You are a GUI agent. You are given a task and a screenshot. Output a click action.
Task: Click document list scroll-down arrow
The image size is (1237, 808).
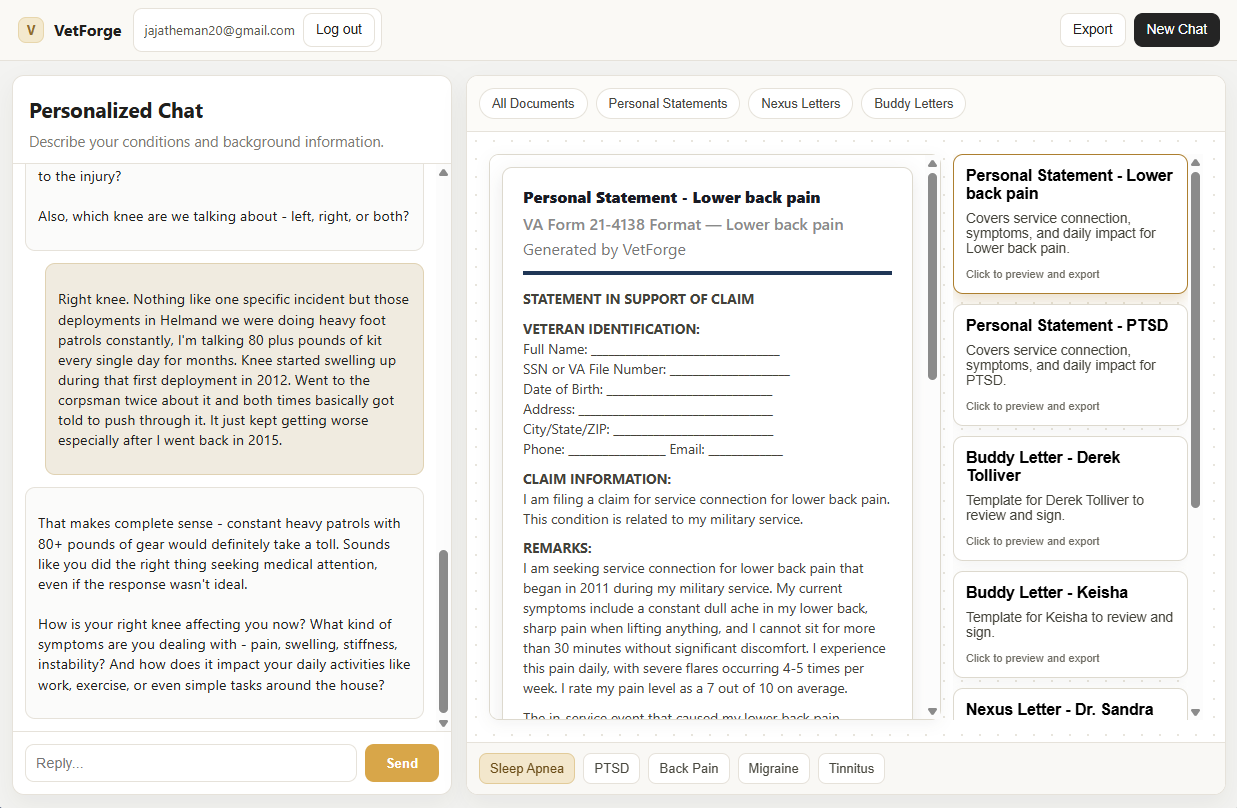[x=1195, y=712]
